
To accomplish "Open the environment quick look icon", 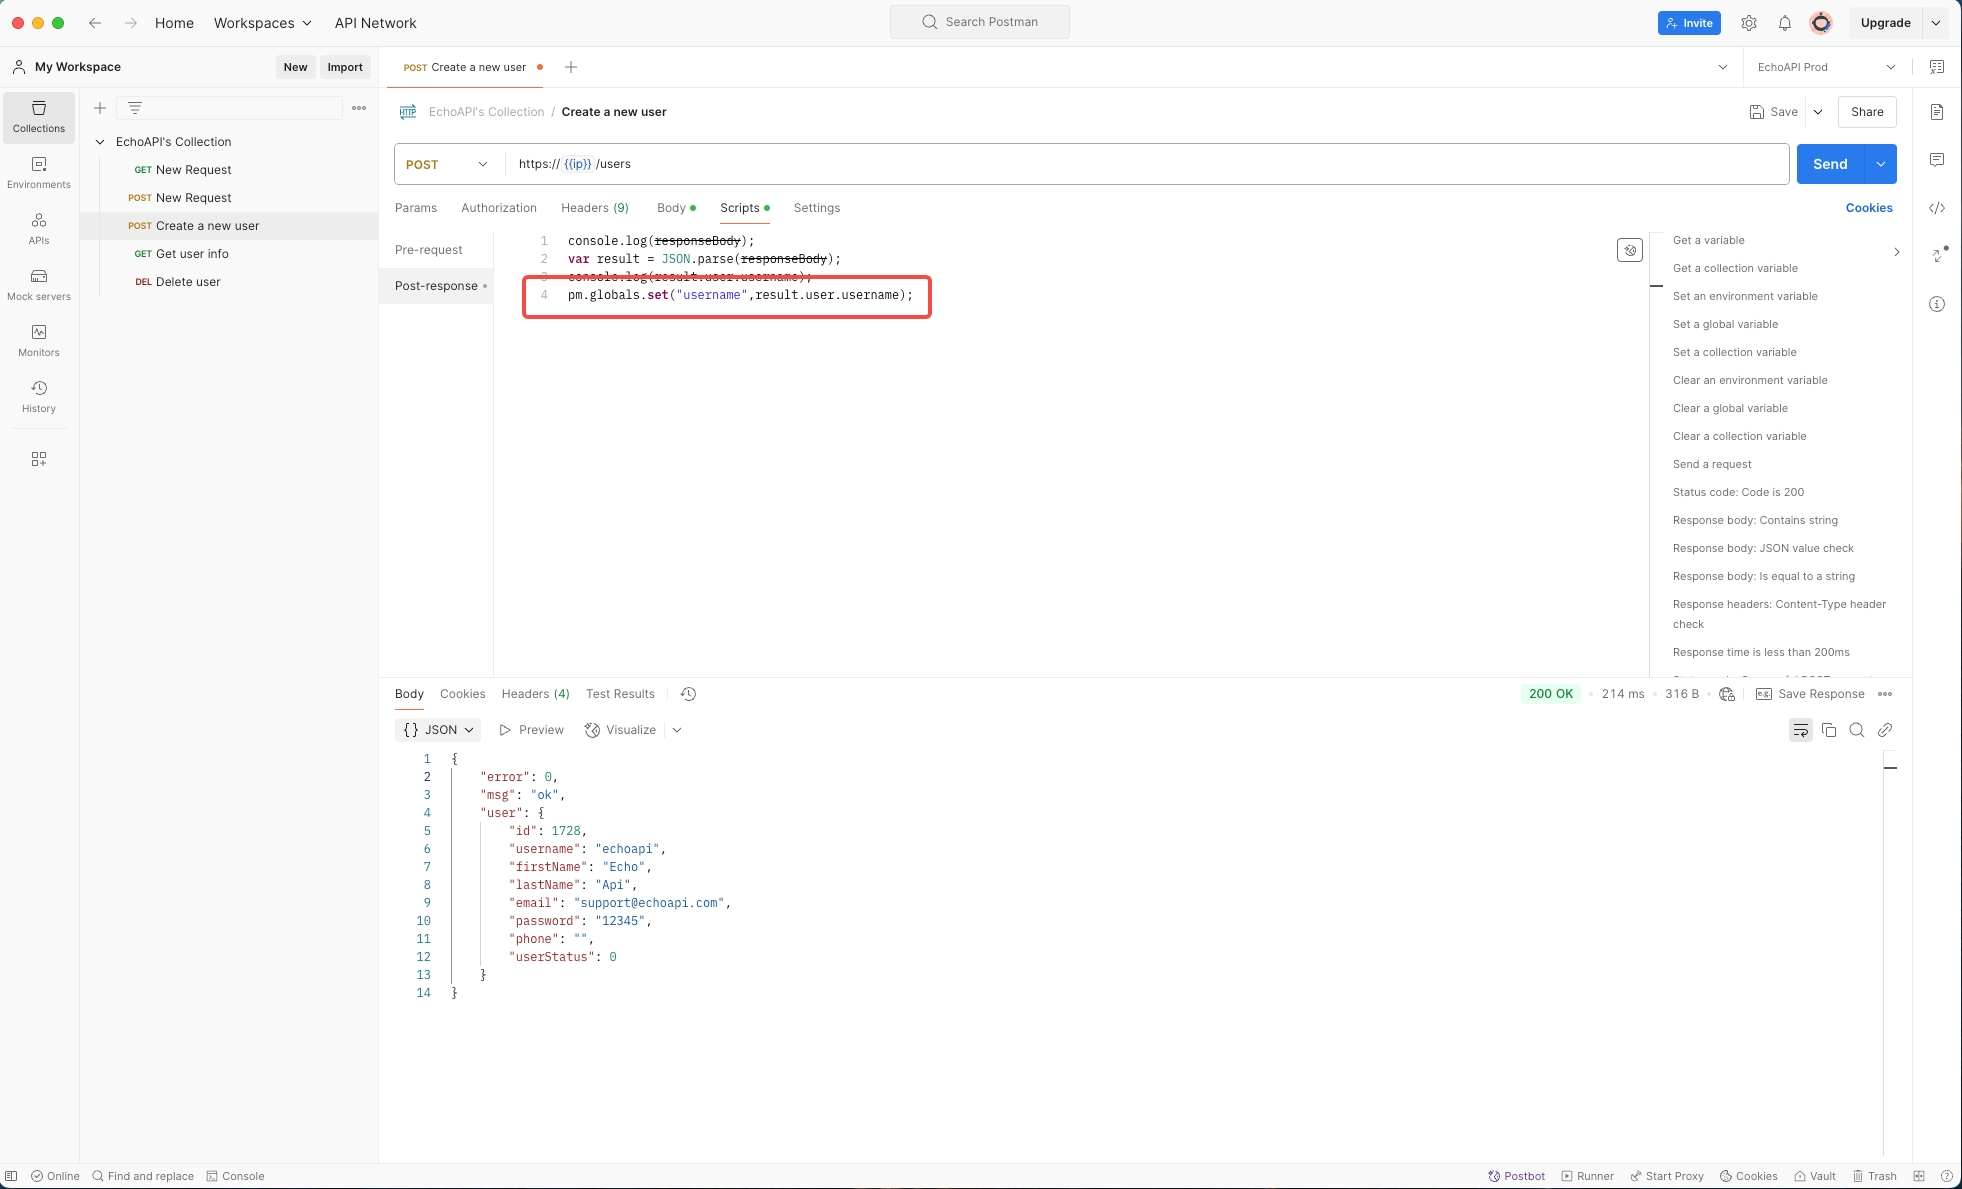I will 1937,67.
